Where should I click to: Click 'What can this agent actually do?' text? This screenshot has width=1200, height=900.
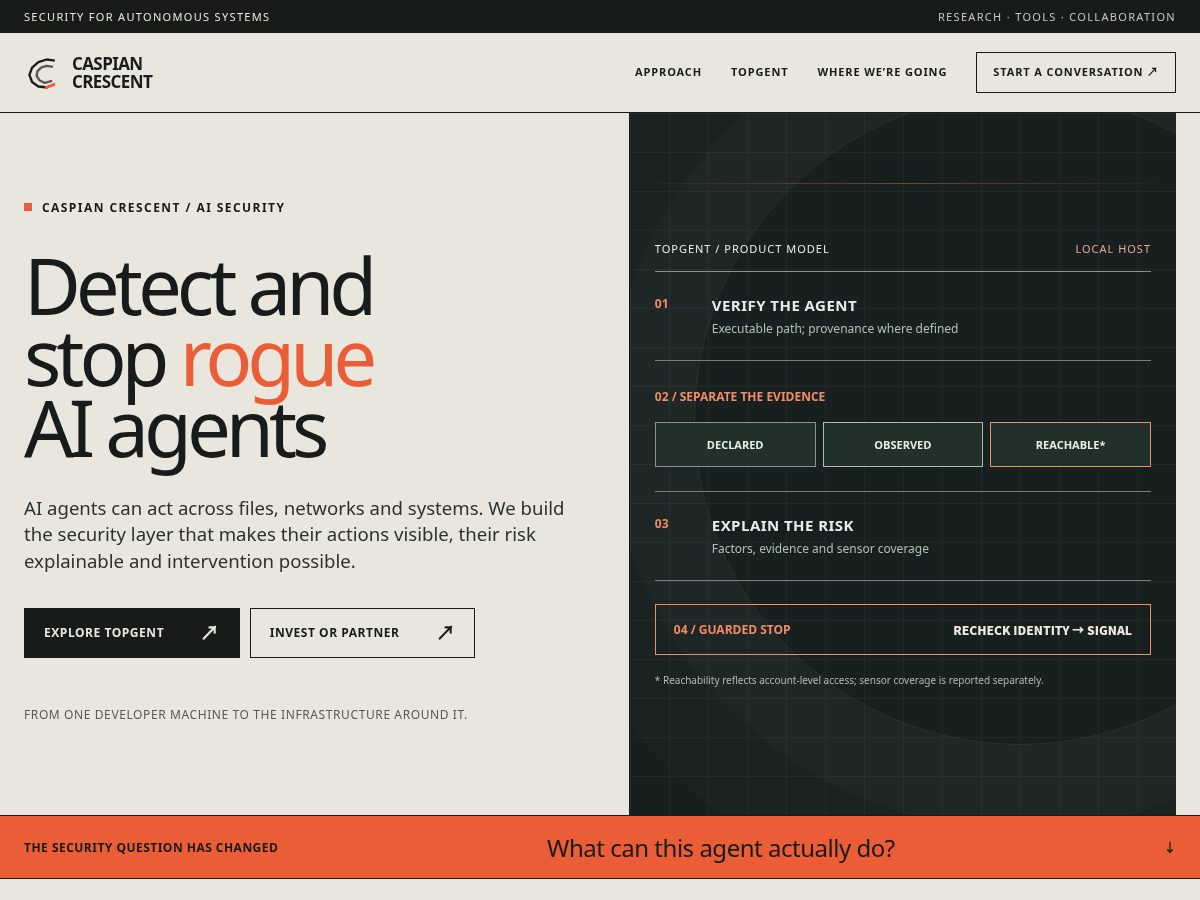[x=721, y=848]
